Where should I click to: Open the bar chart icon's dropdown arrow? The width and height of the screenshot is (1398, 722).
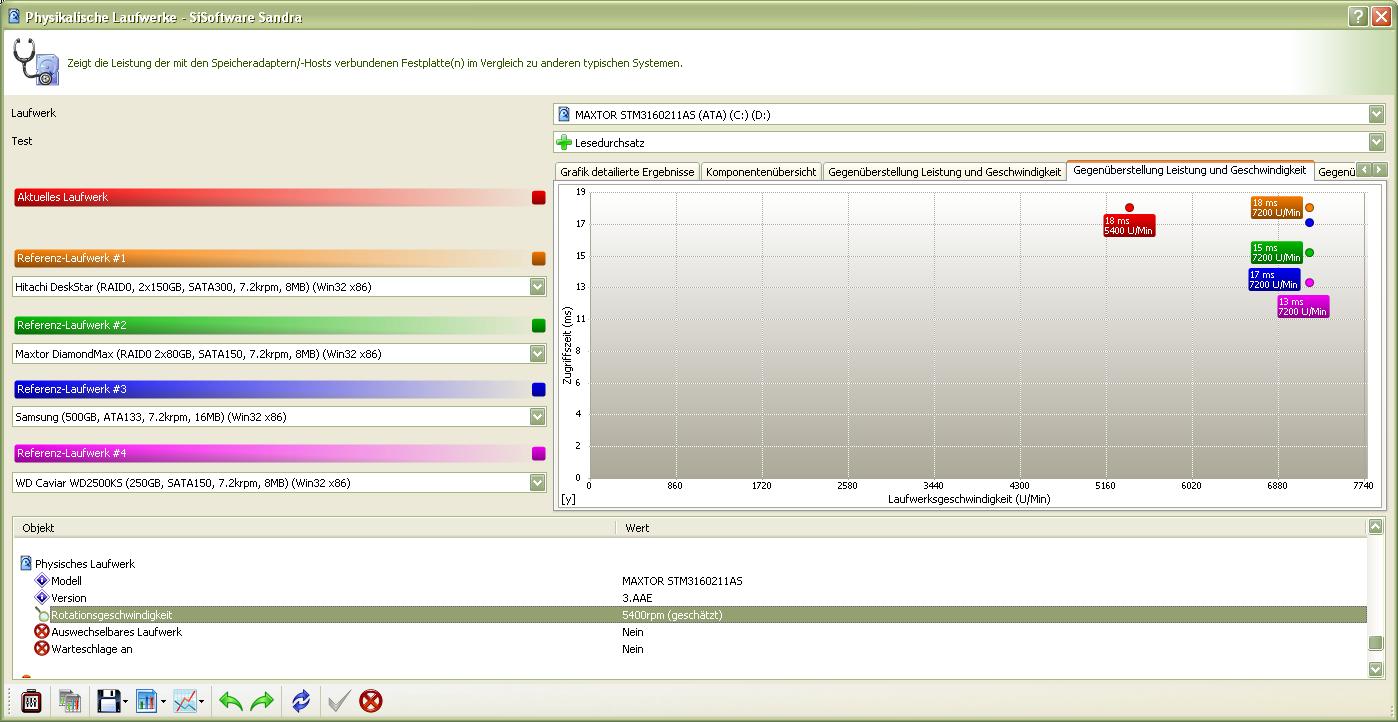click(x=163, y=702)
